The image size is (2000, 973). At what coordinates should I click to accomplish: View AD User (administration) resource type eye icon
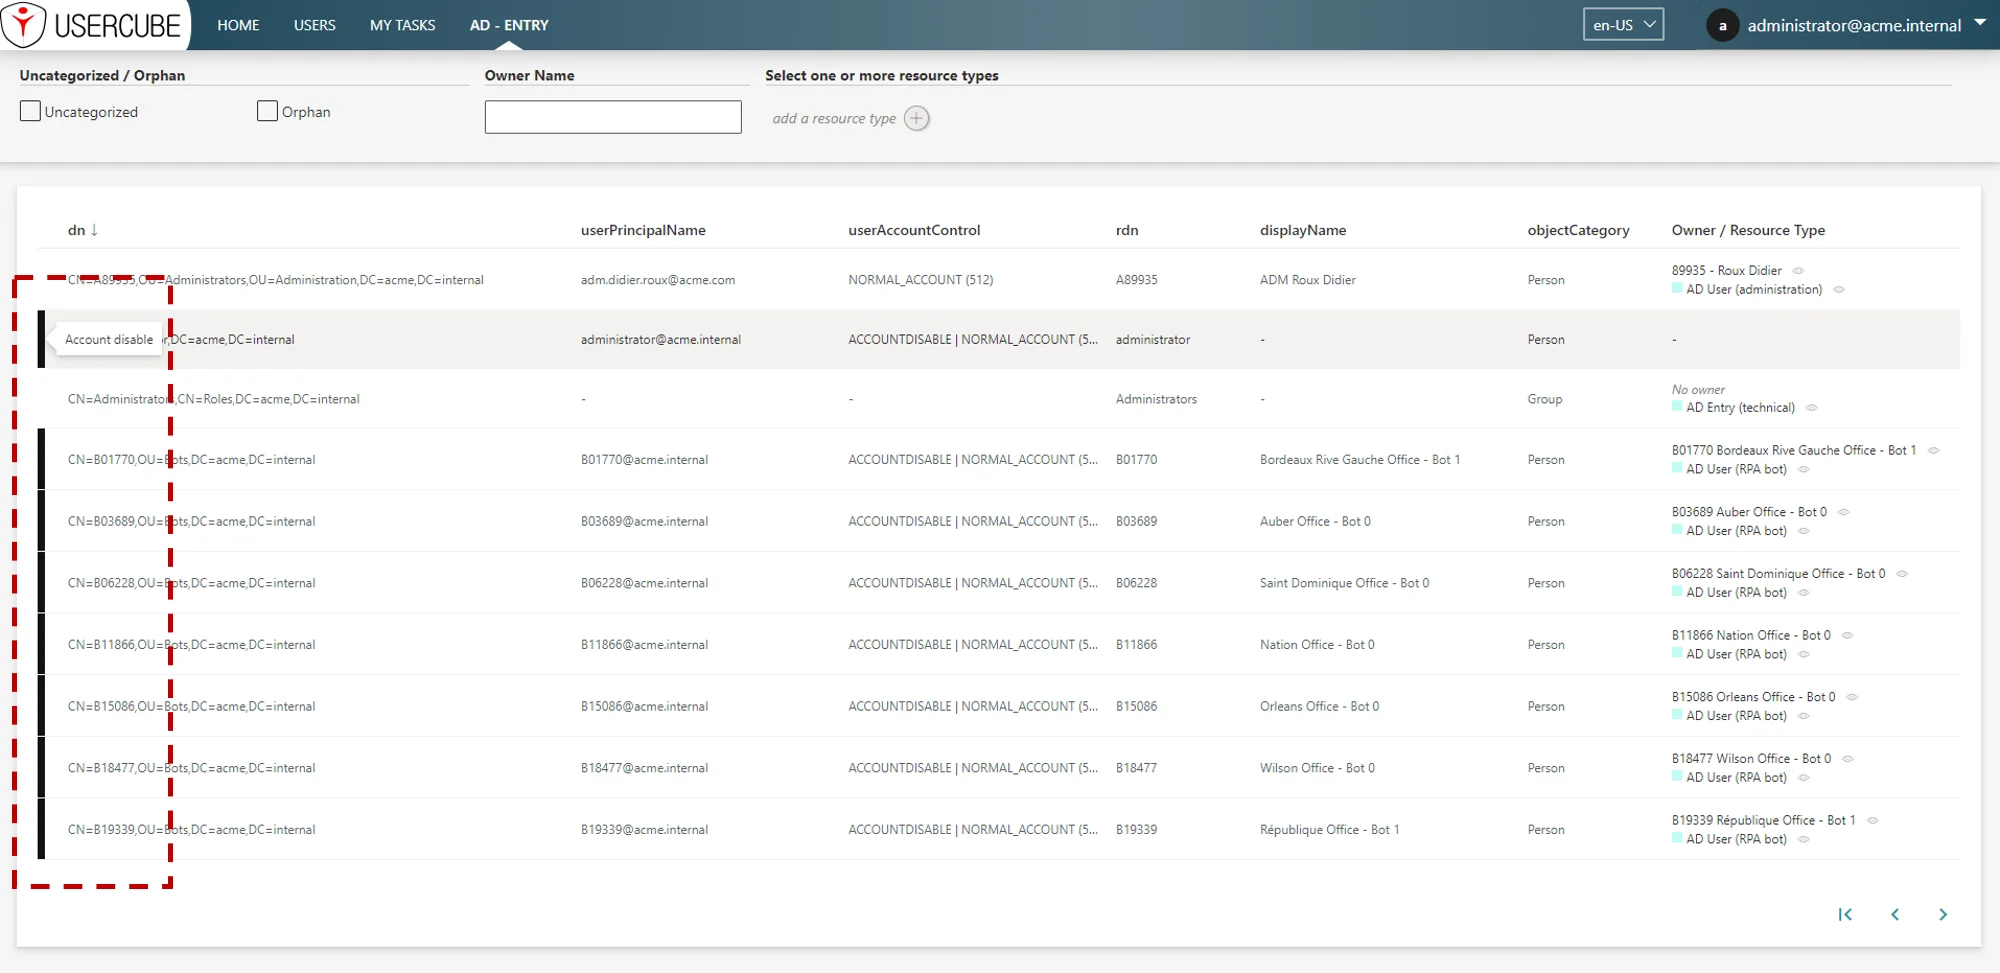click(x=1838, y=290)
